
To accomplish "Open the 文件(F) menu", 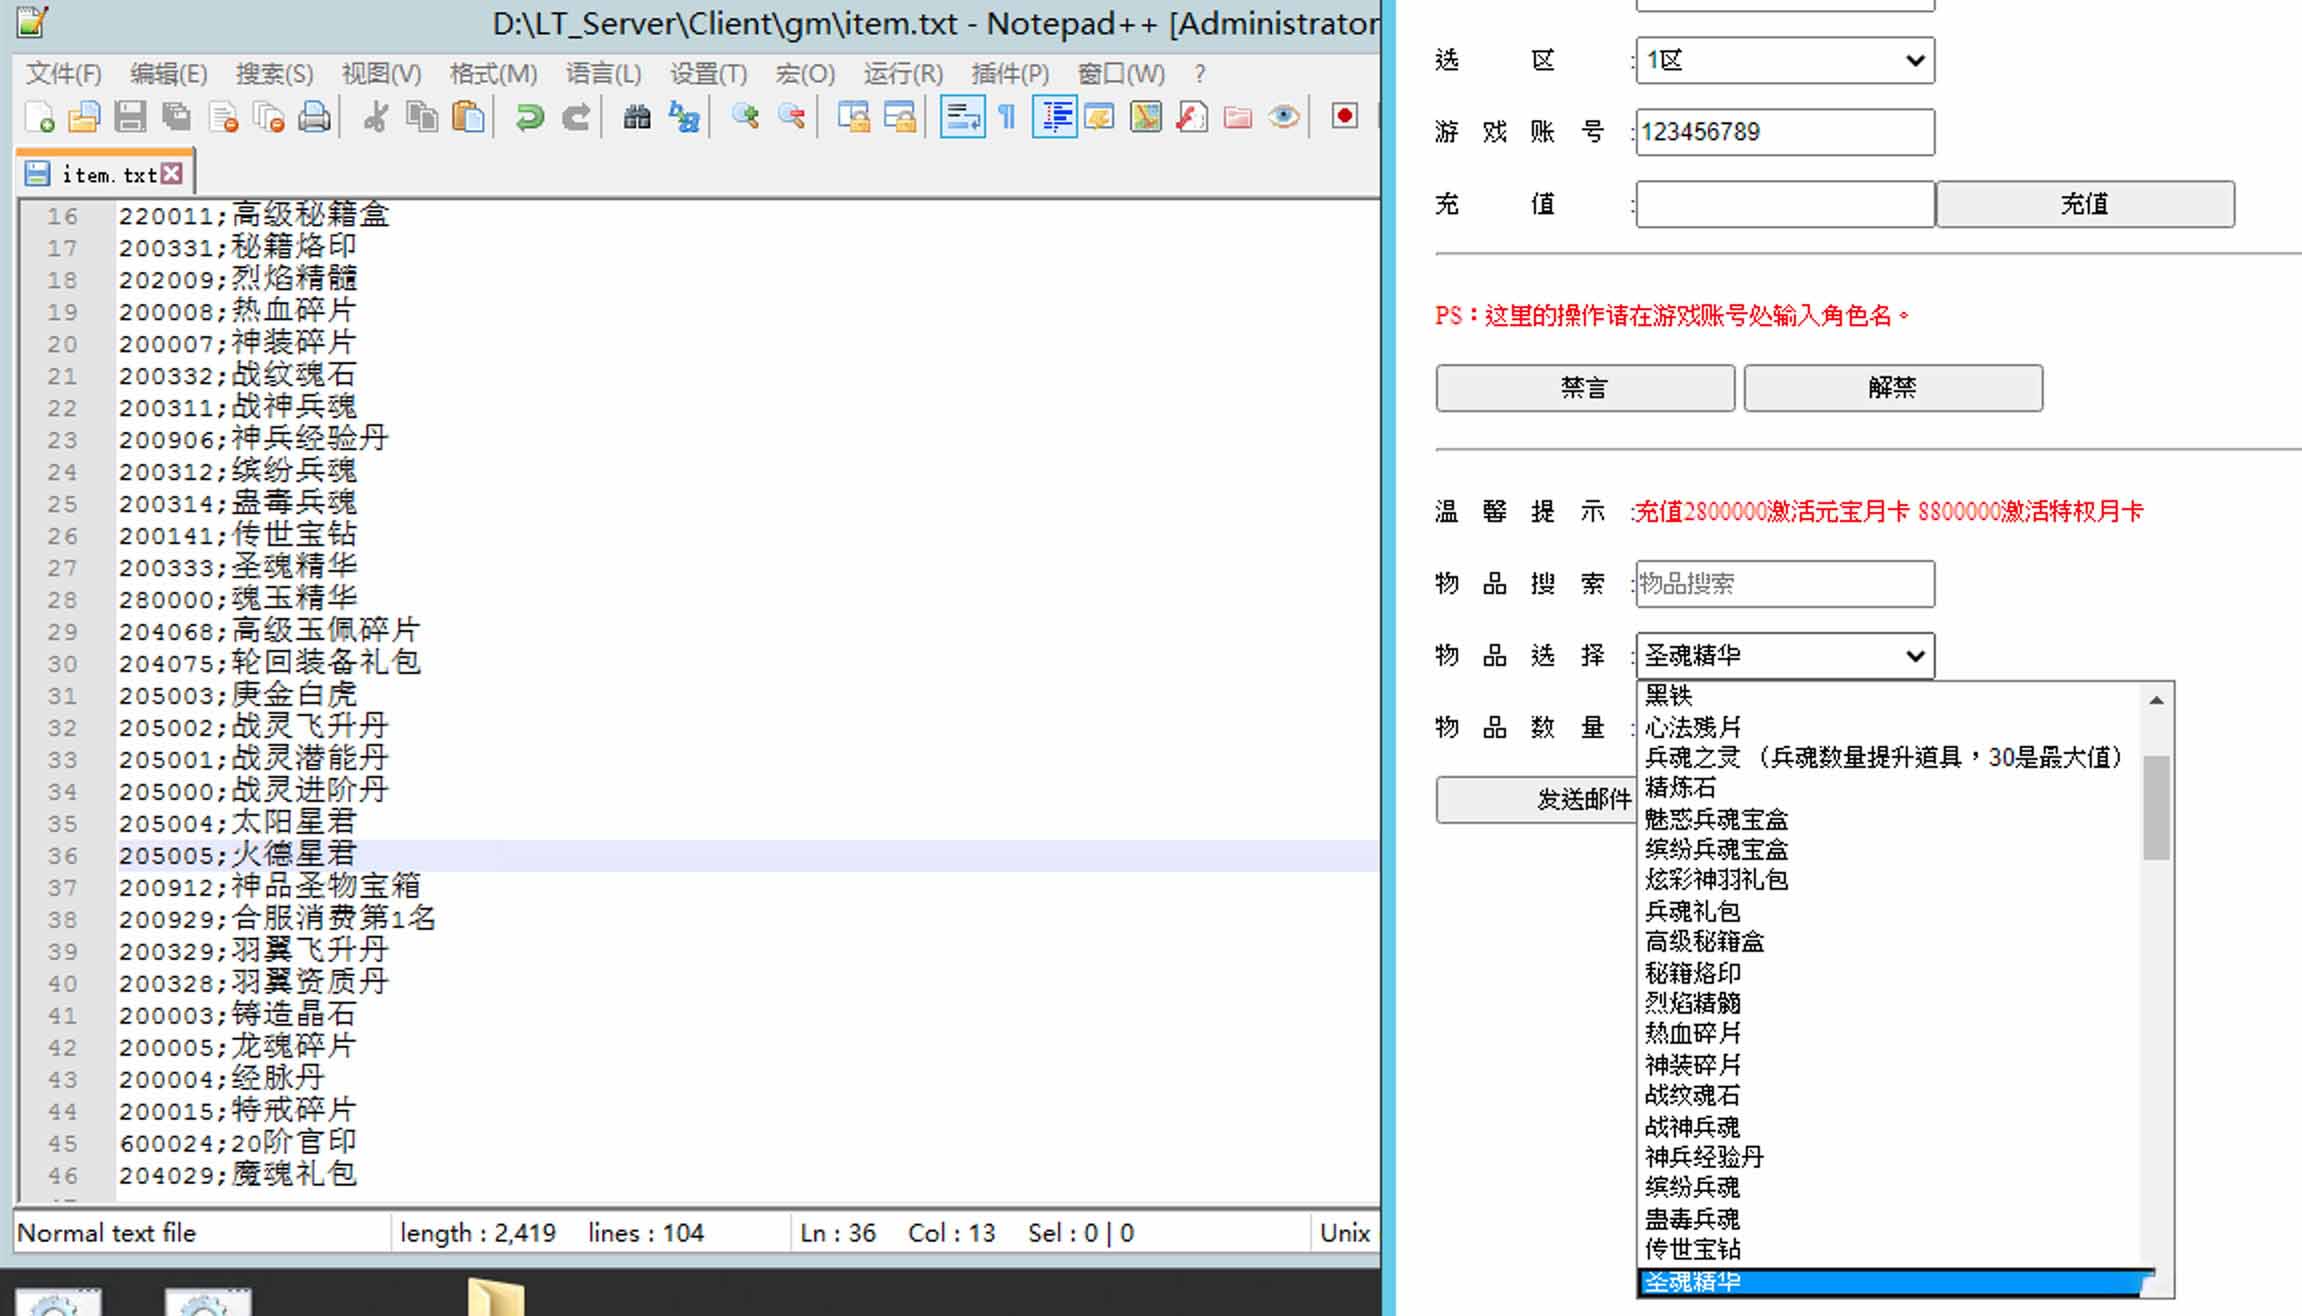I will [63, 73].
